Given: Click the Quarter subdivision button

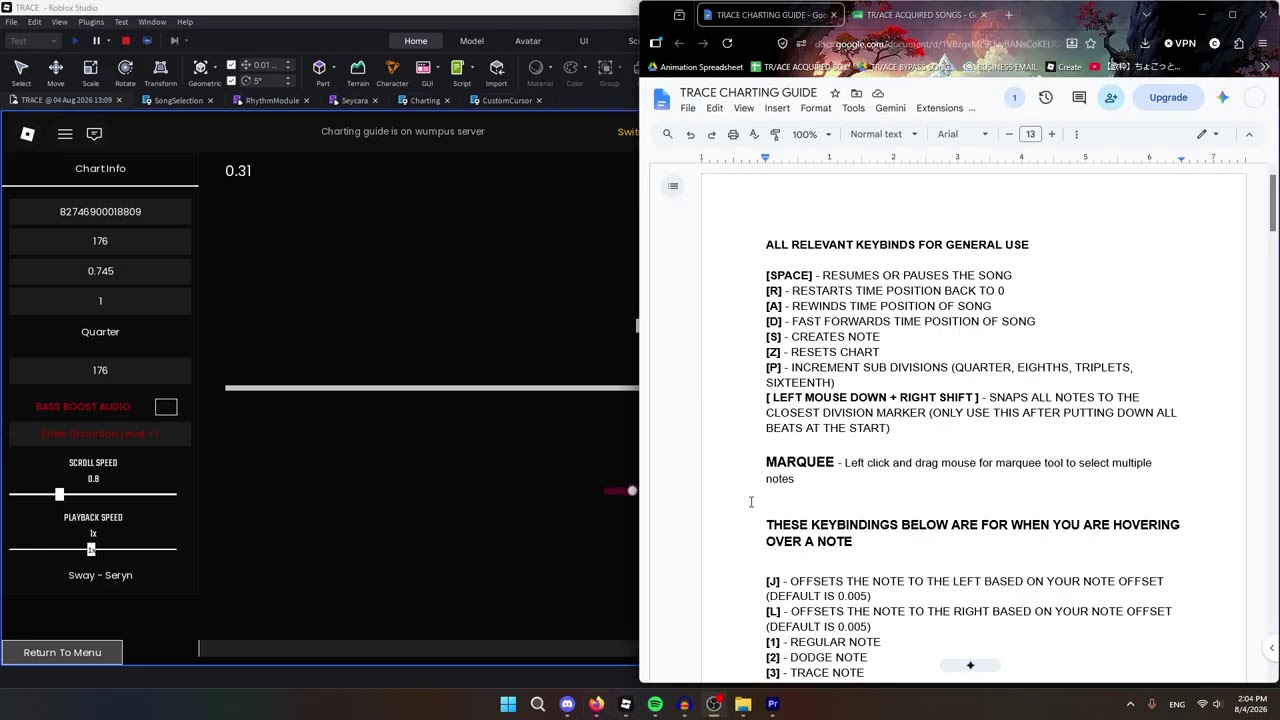Looking at the screenshot, I should [100, 332].
